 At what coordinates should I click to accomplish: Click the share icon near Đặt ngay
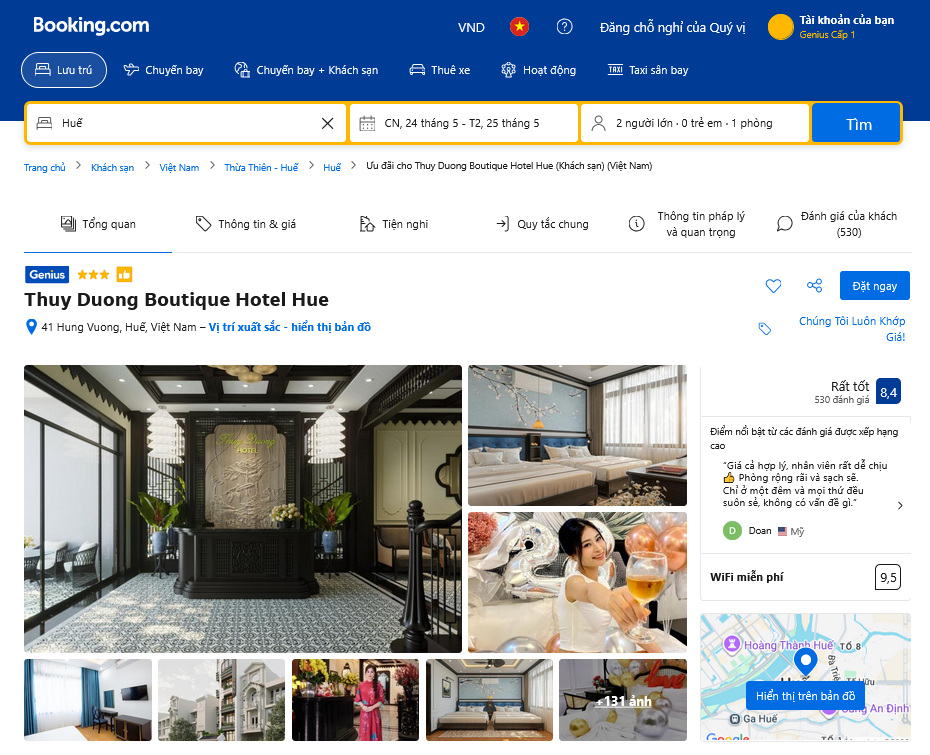pos(814,286)
